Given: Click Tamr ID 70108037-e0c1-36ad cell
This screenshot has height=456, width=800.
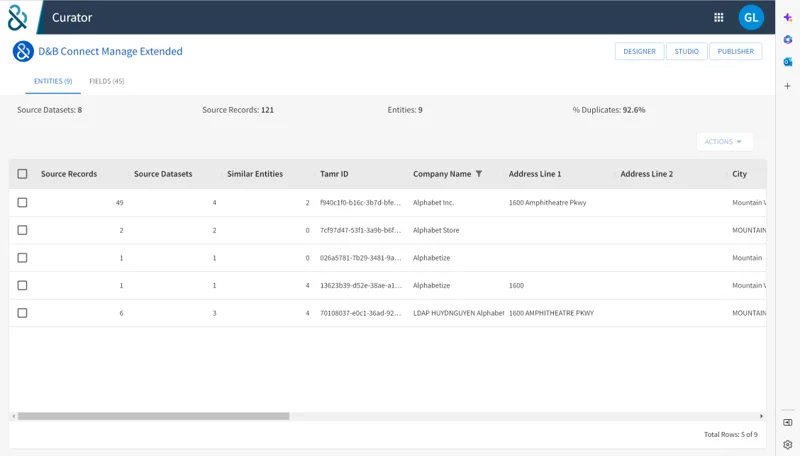Looking at the screenshot, I should pos(360,313).
